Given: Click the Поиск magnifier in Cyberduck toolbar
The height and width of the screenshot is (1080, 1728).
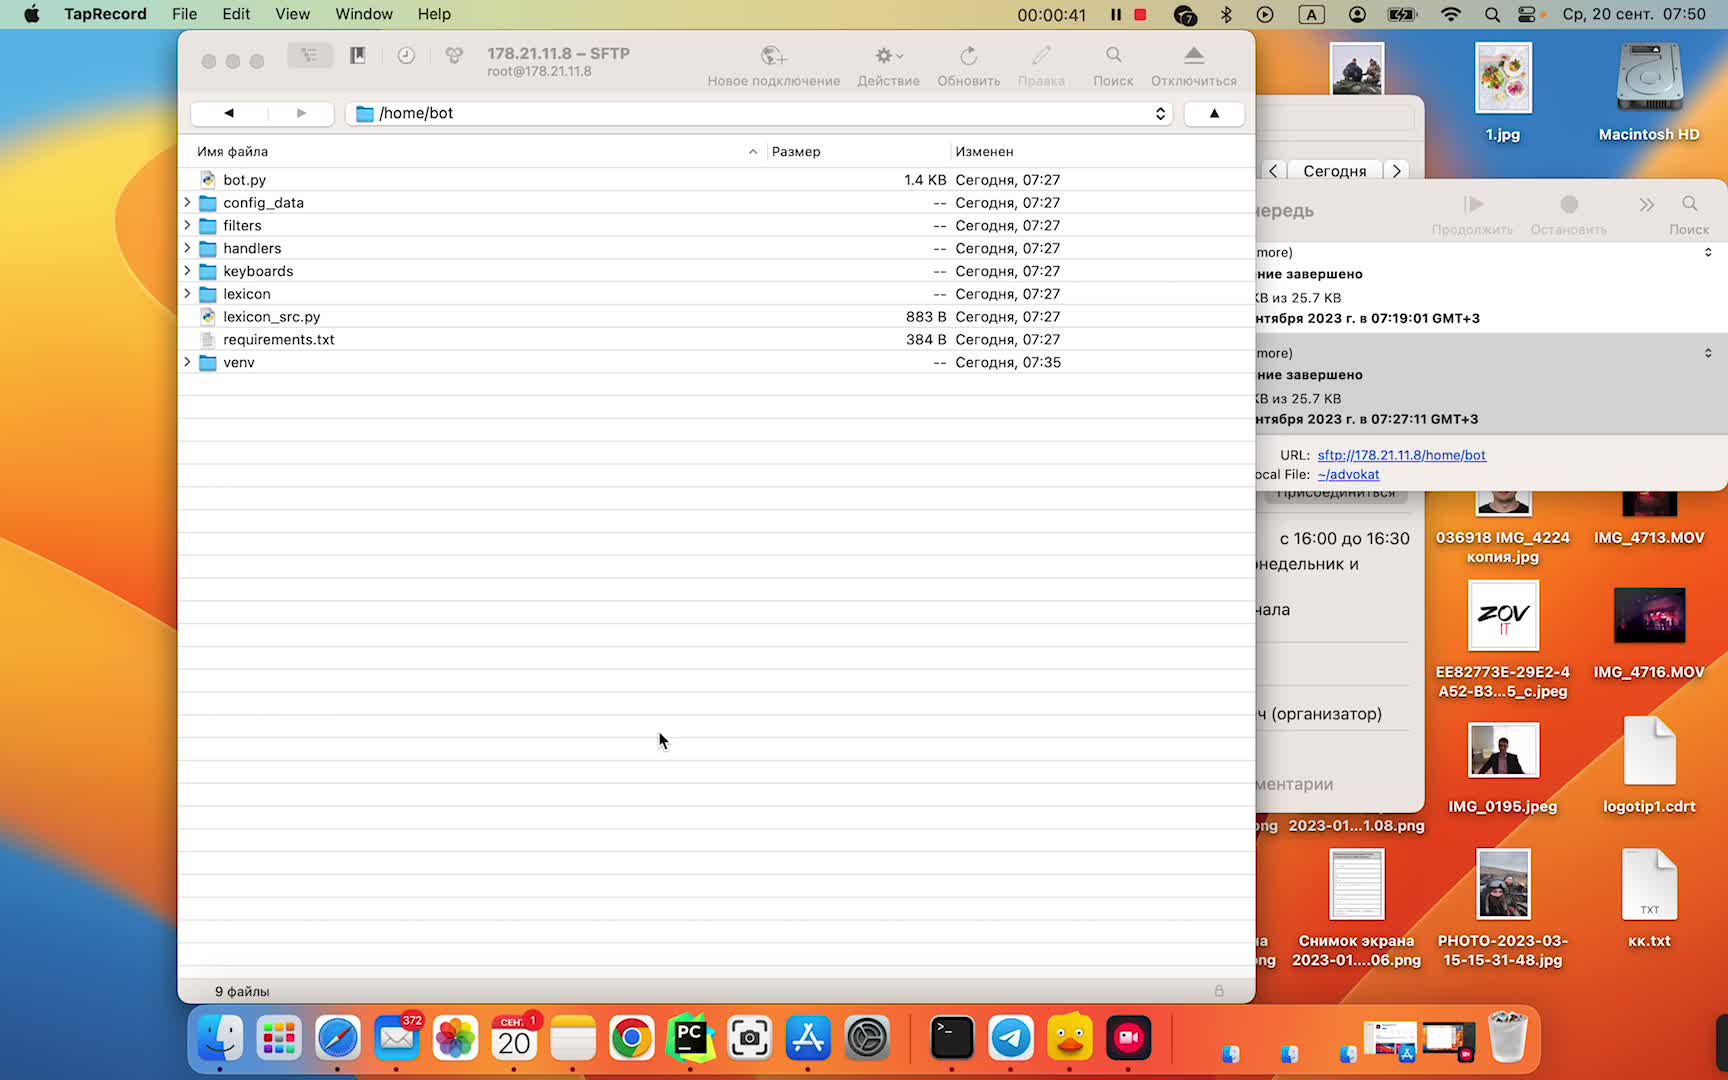Looking at the screenshot, I should [x=1113, y=55].
